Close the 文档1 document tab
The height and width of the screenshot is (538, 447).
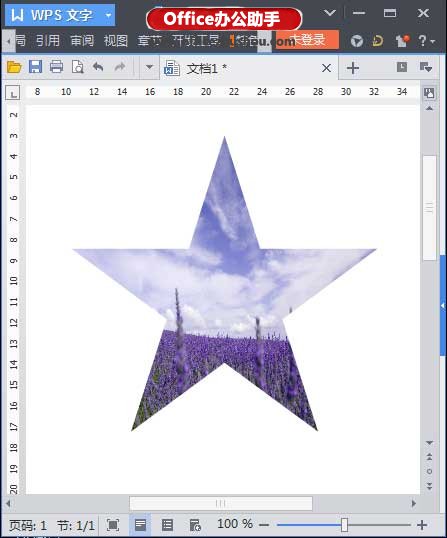click(x=327, y=68)
